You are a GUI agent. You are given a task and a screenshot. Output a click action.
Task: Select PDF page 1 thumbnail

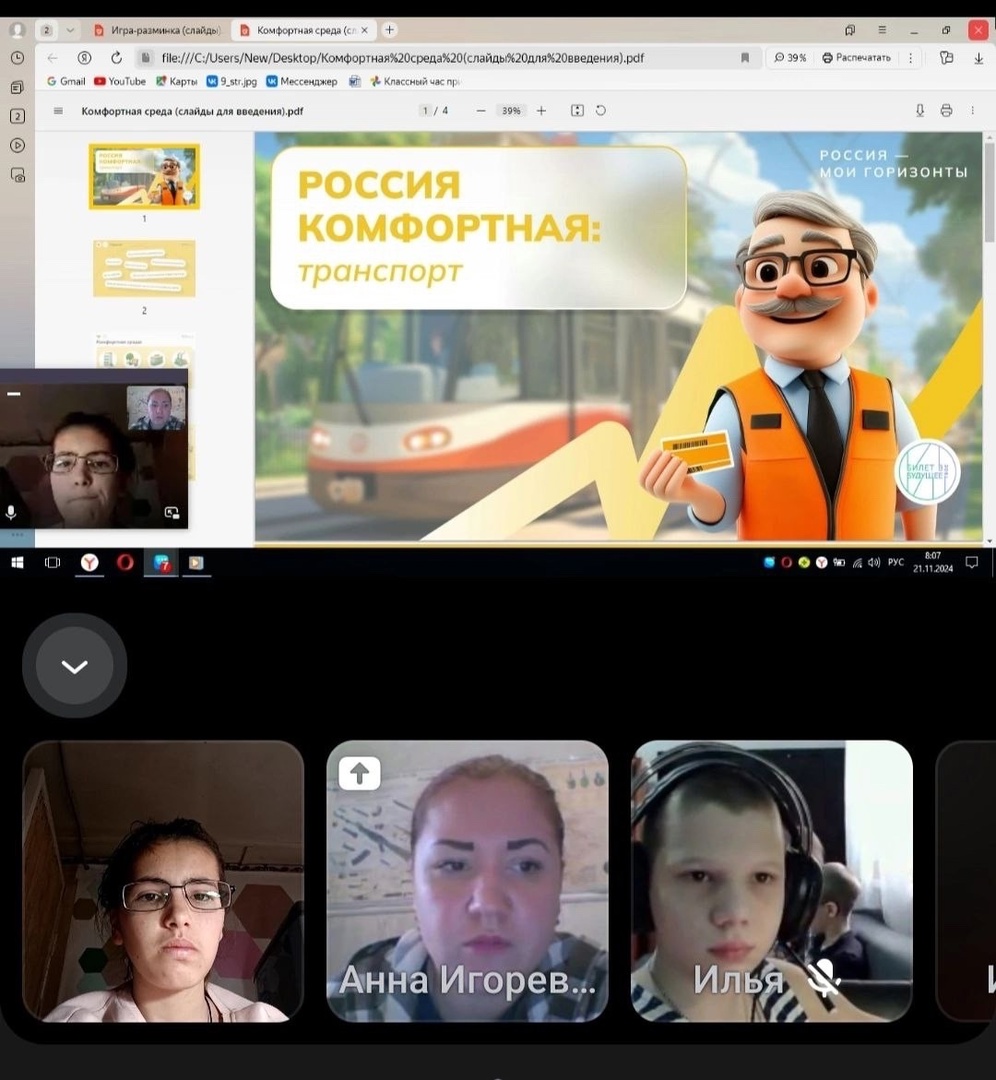click(x=144, y=176)
